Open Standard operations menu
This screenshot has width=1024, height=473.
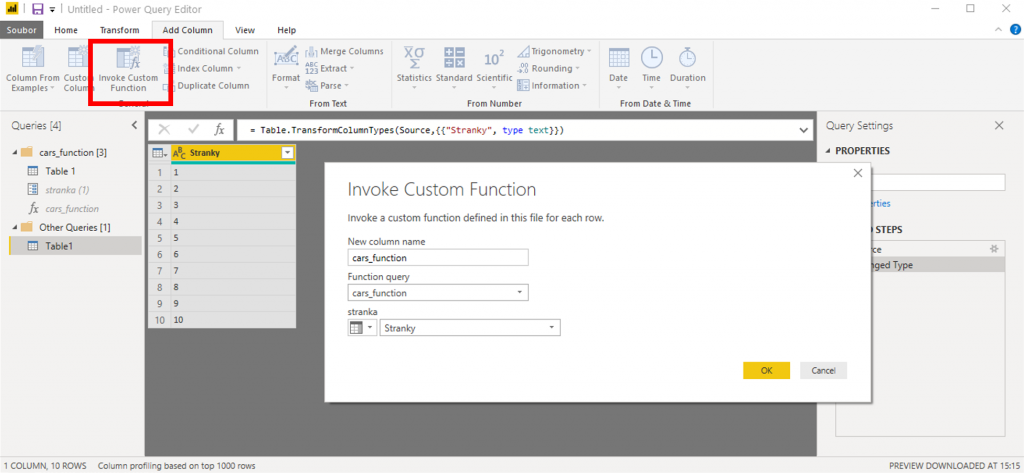tap(454, 68)
